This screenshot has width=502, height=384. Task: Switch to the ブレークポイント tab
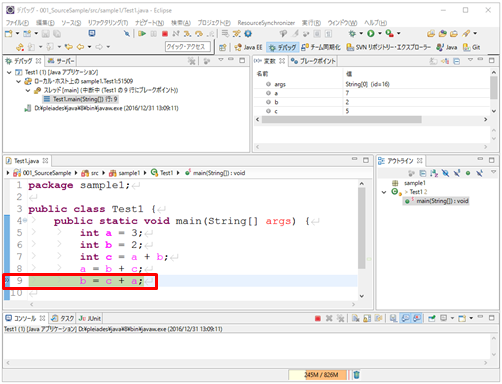pyautogui.click(x=313, y=61)
